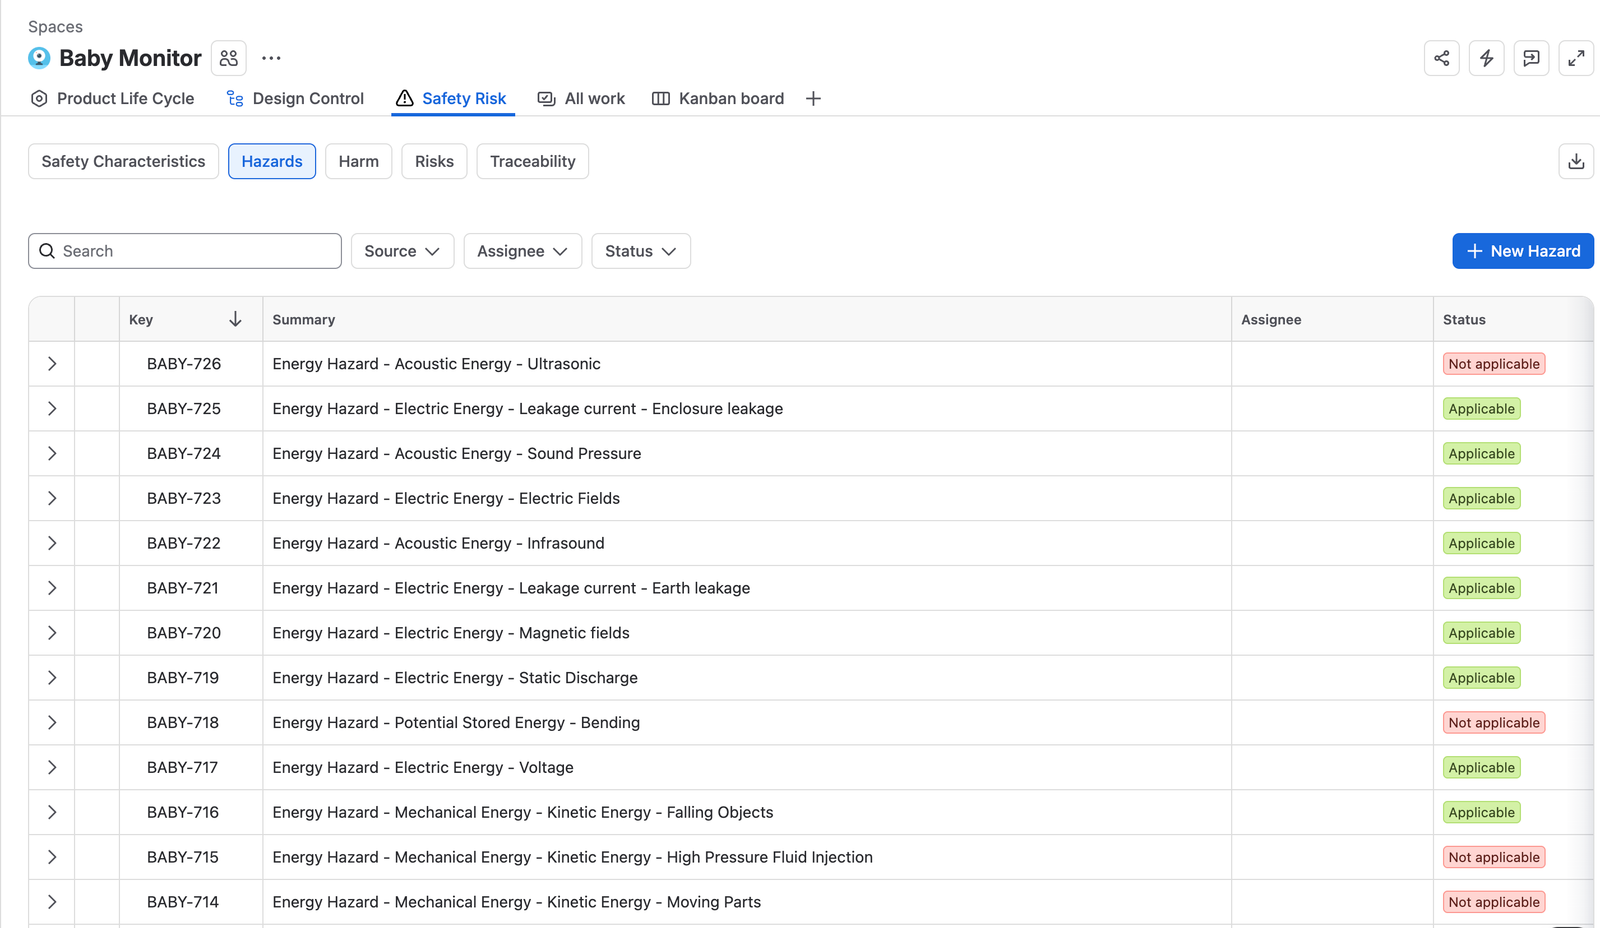Open the Status filter dropdown
The width and height of the screenshot is (1600, 928).
[x=641, y=251]
